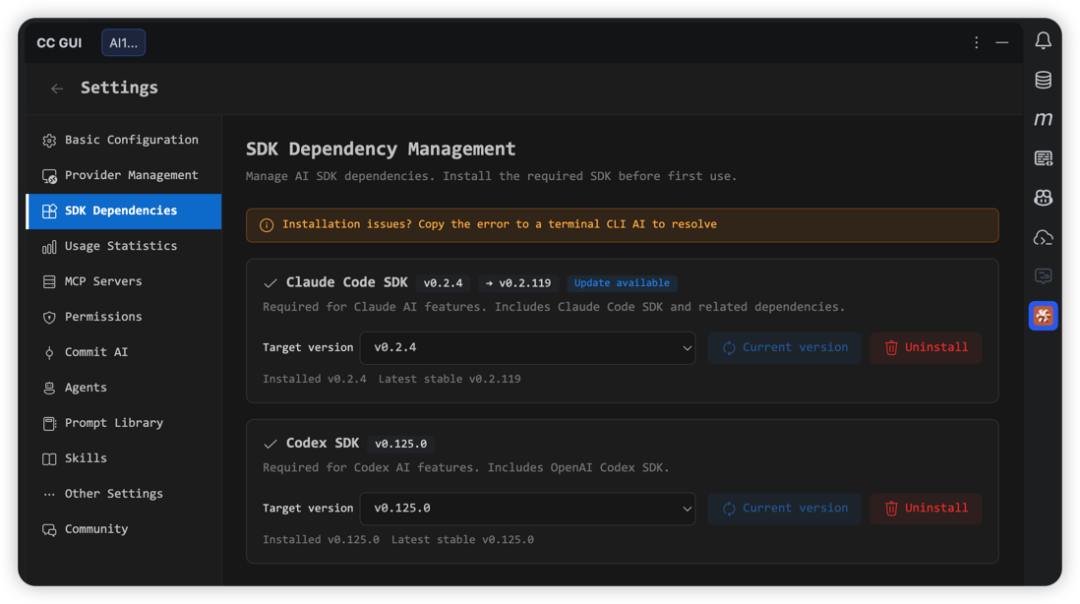Image resolution: width=1080 pixels, height=604 pixels.
Task: Open Commit AI settings
Action: click(124, 352)
